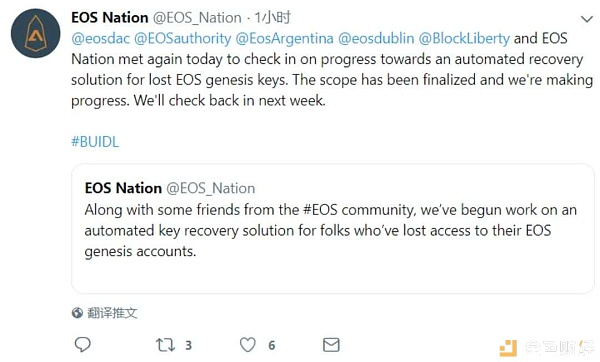Screen dimensions: 600x362
Task: Open the @BlockLiberty mention link
Action: point(464,38)
